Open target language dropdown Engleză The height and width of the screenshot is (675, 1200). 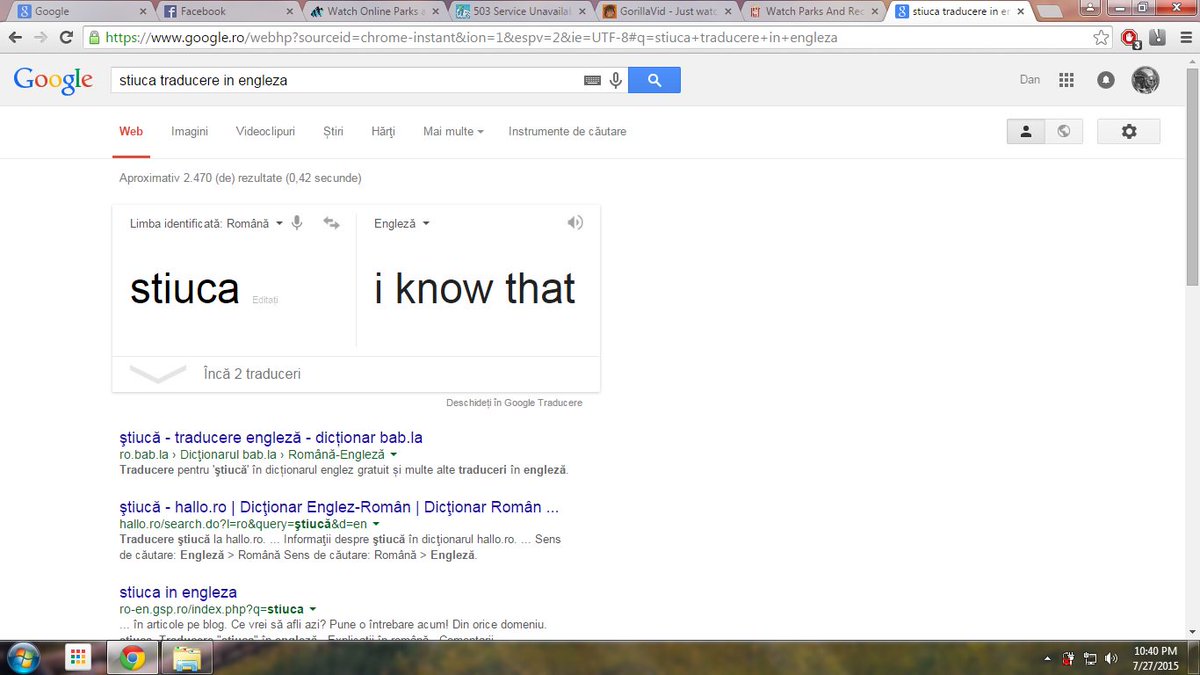(x=402, y=224)
